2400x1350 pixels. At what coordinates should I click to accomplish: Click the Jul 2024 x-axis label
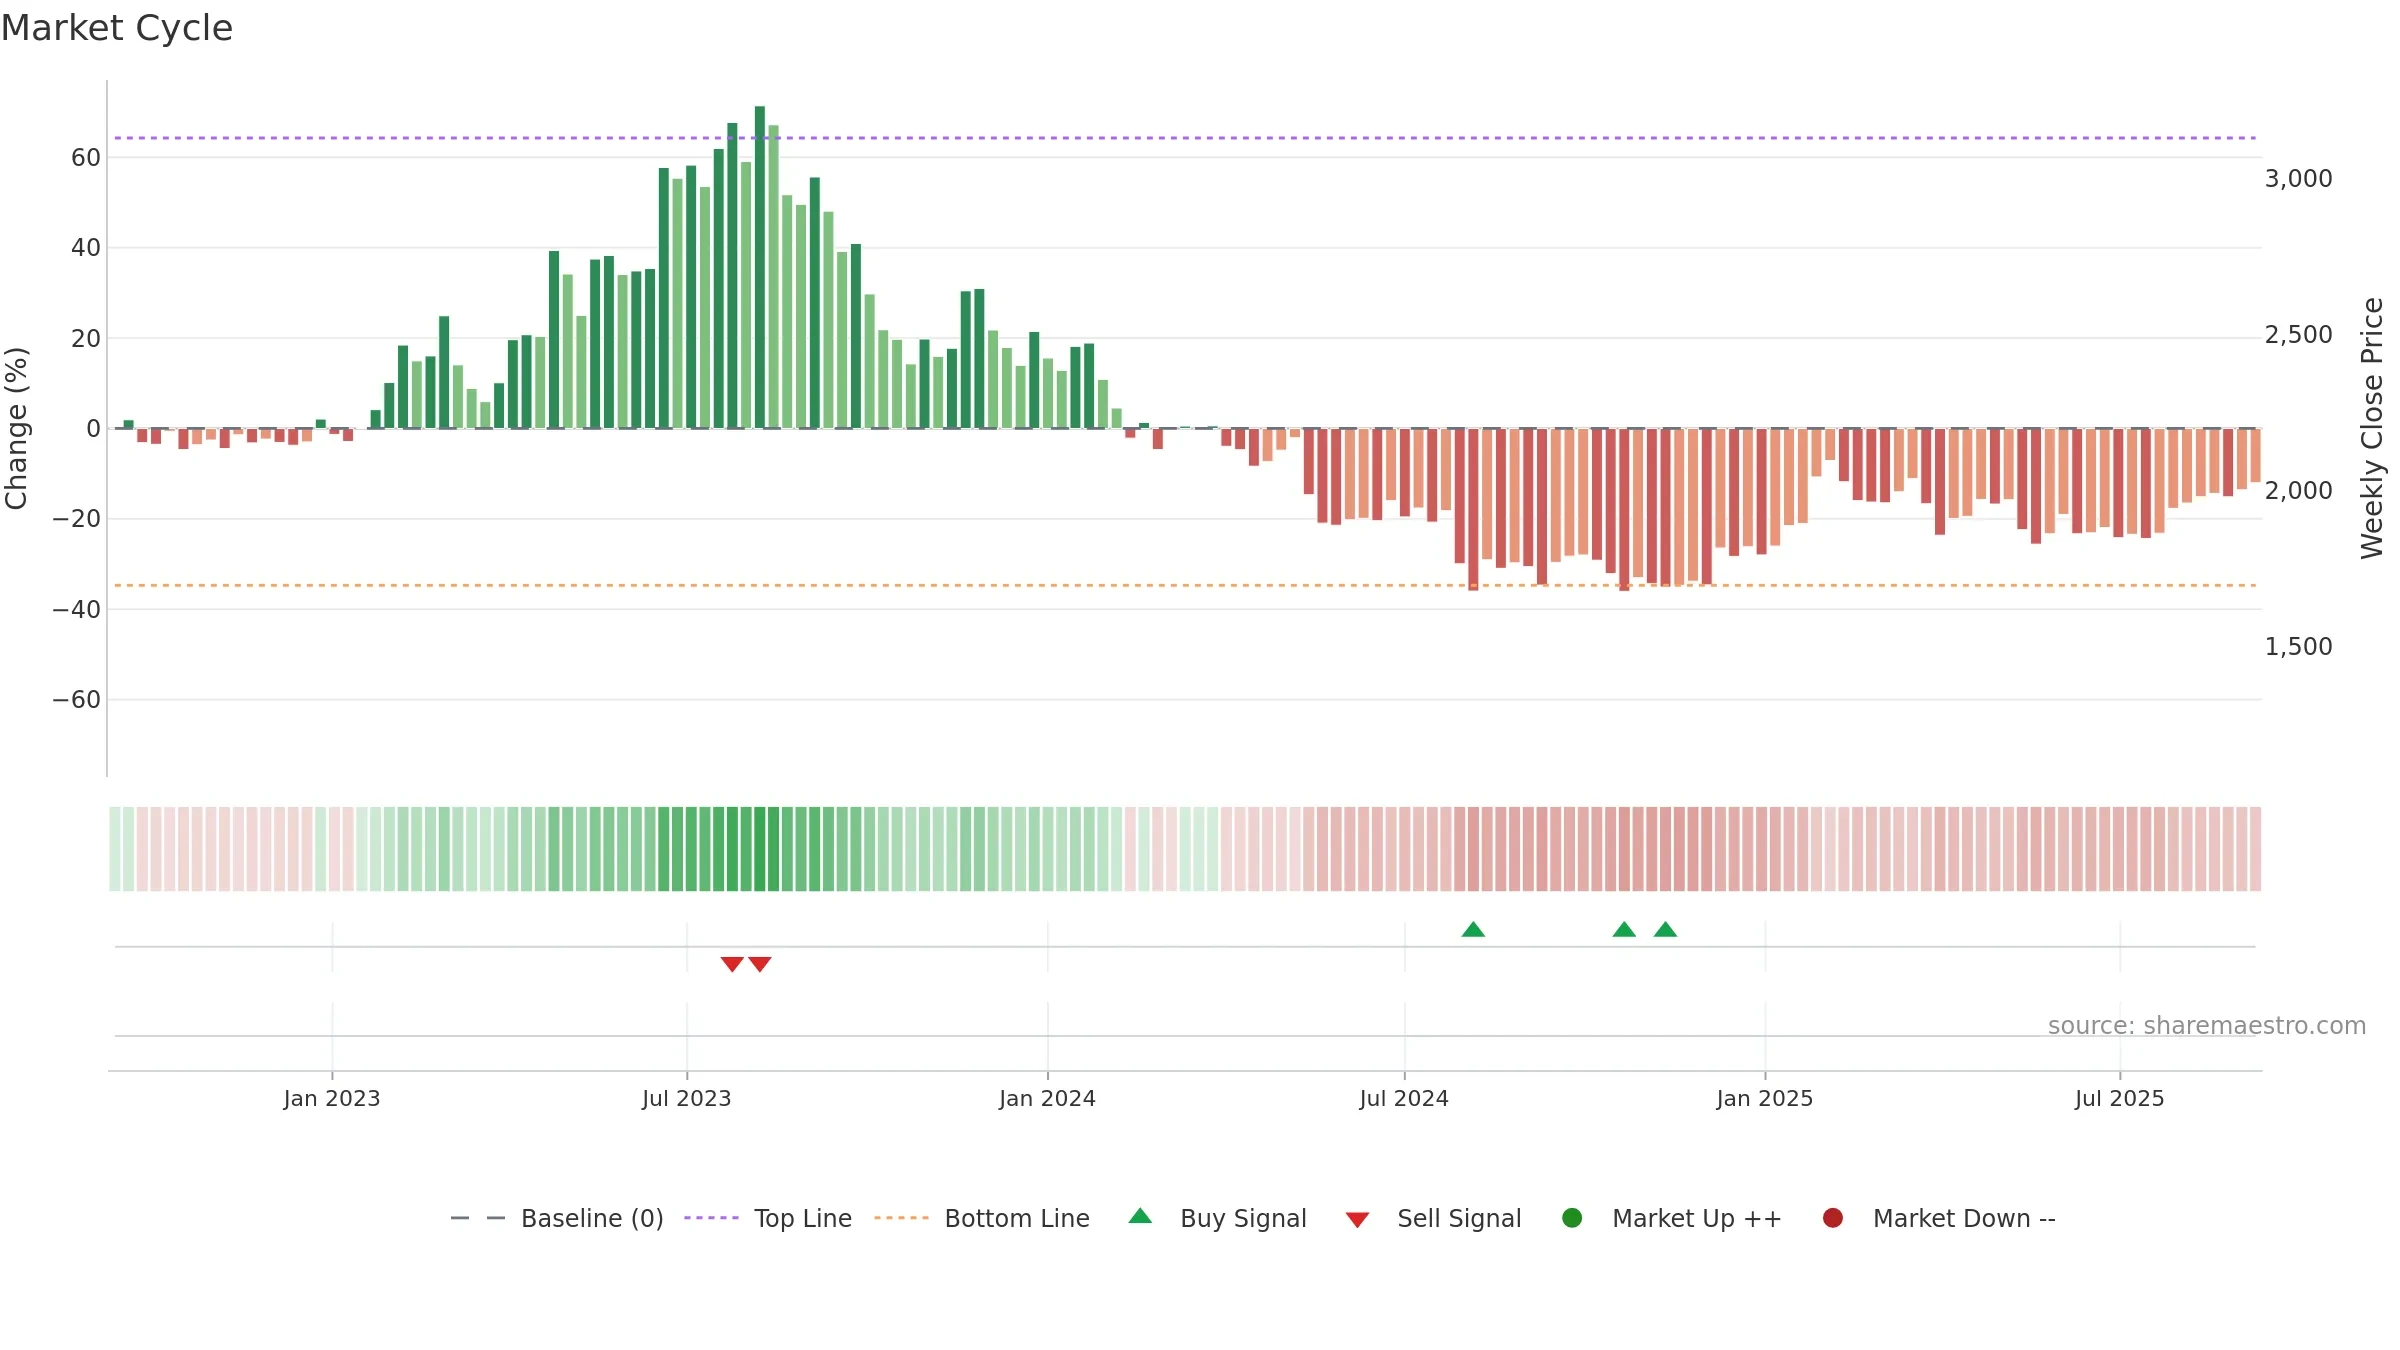coord(1404,1098)
